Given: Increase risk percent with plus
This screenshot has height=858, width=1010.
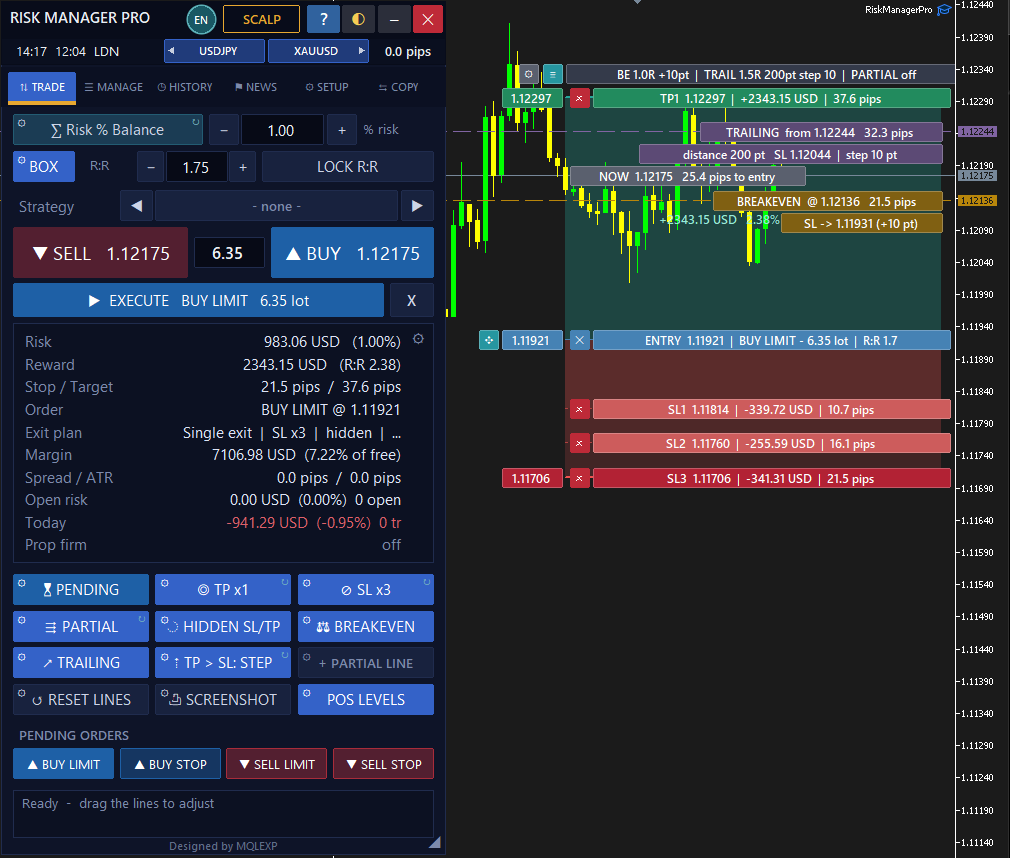Looking at the screenshot, I should [x=342, y=130].
